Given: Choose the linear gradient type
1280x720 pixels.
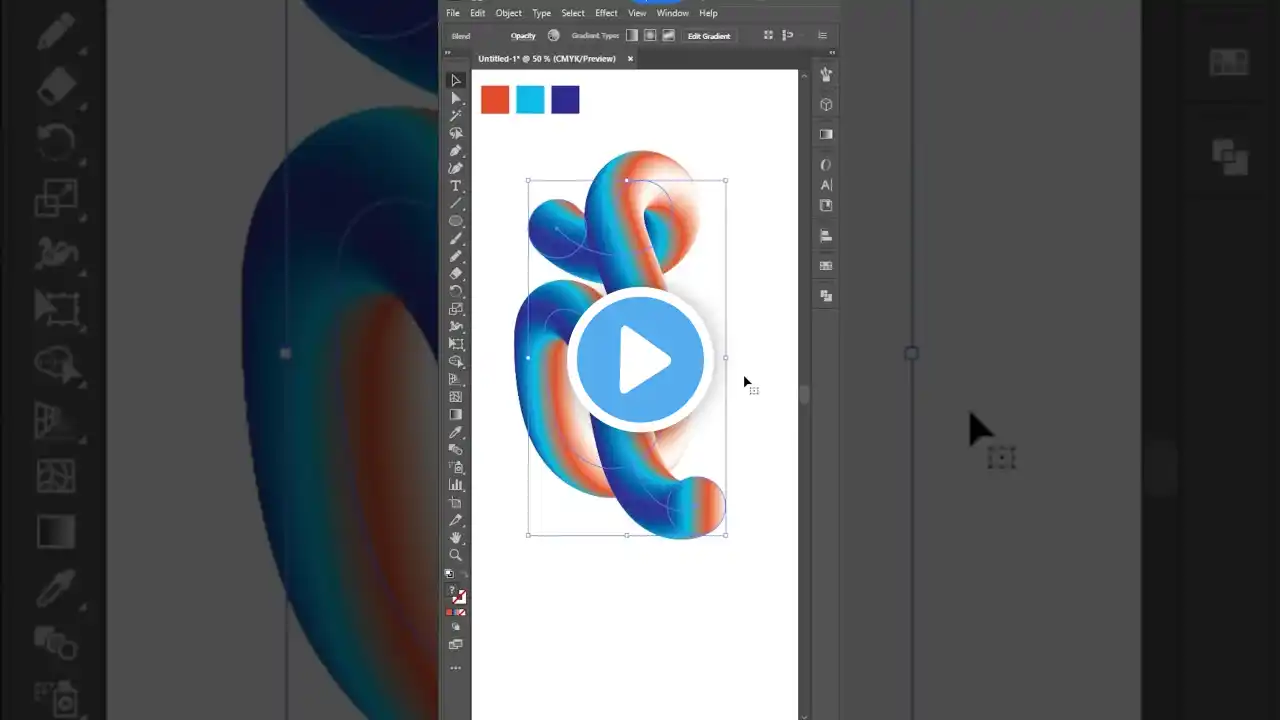Looking at the screenshot, I should (631, 36).
